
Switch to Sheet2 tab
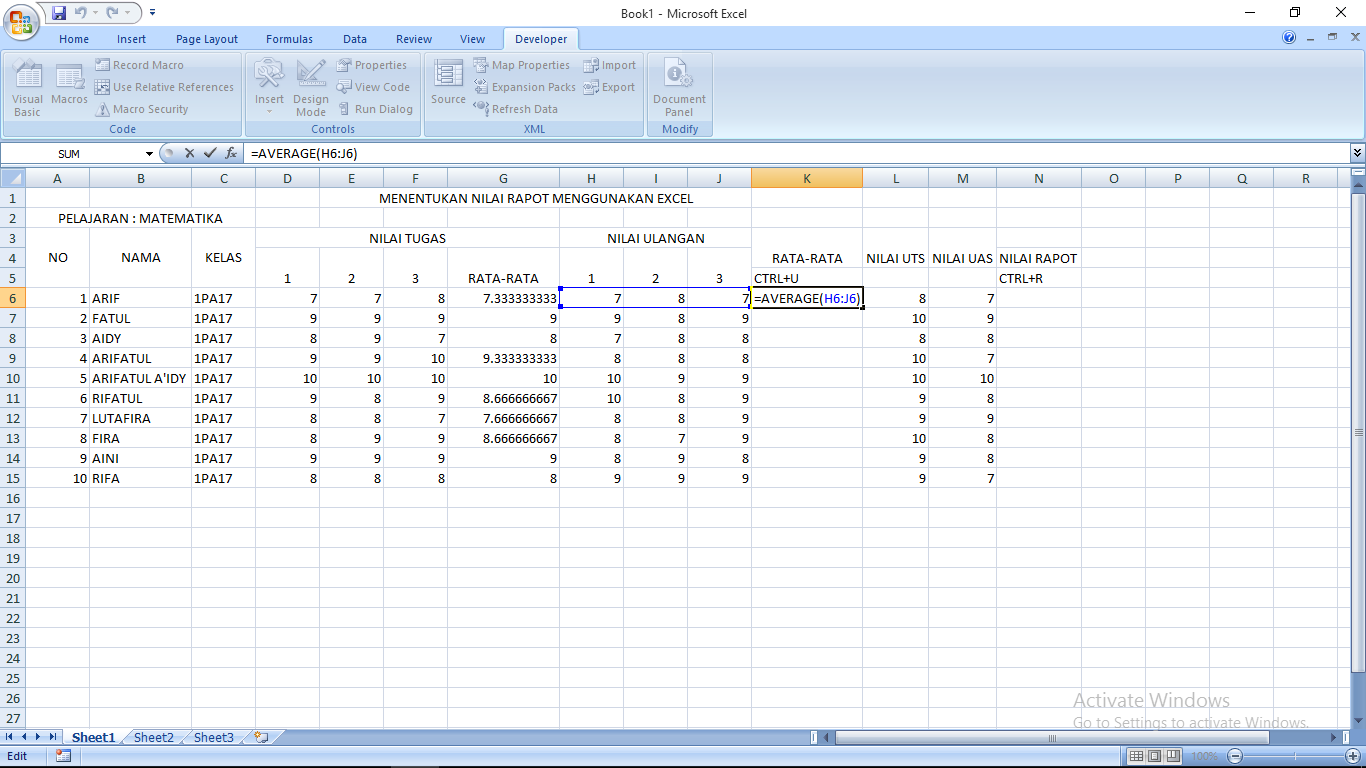[x=154, y=737]
